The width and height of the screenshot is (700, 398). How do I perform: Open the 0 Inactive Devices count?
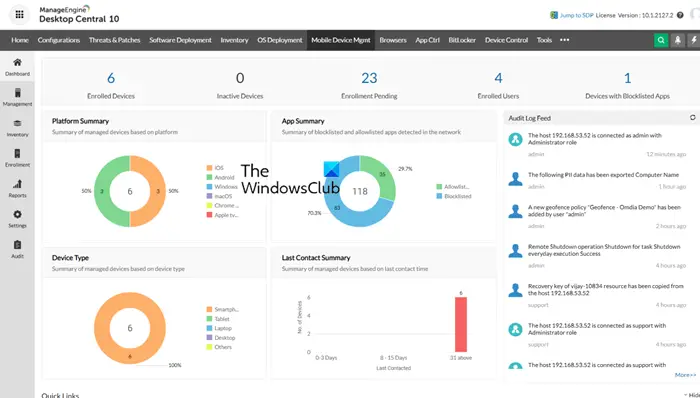(240, 78)
